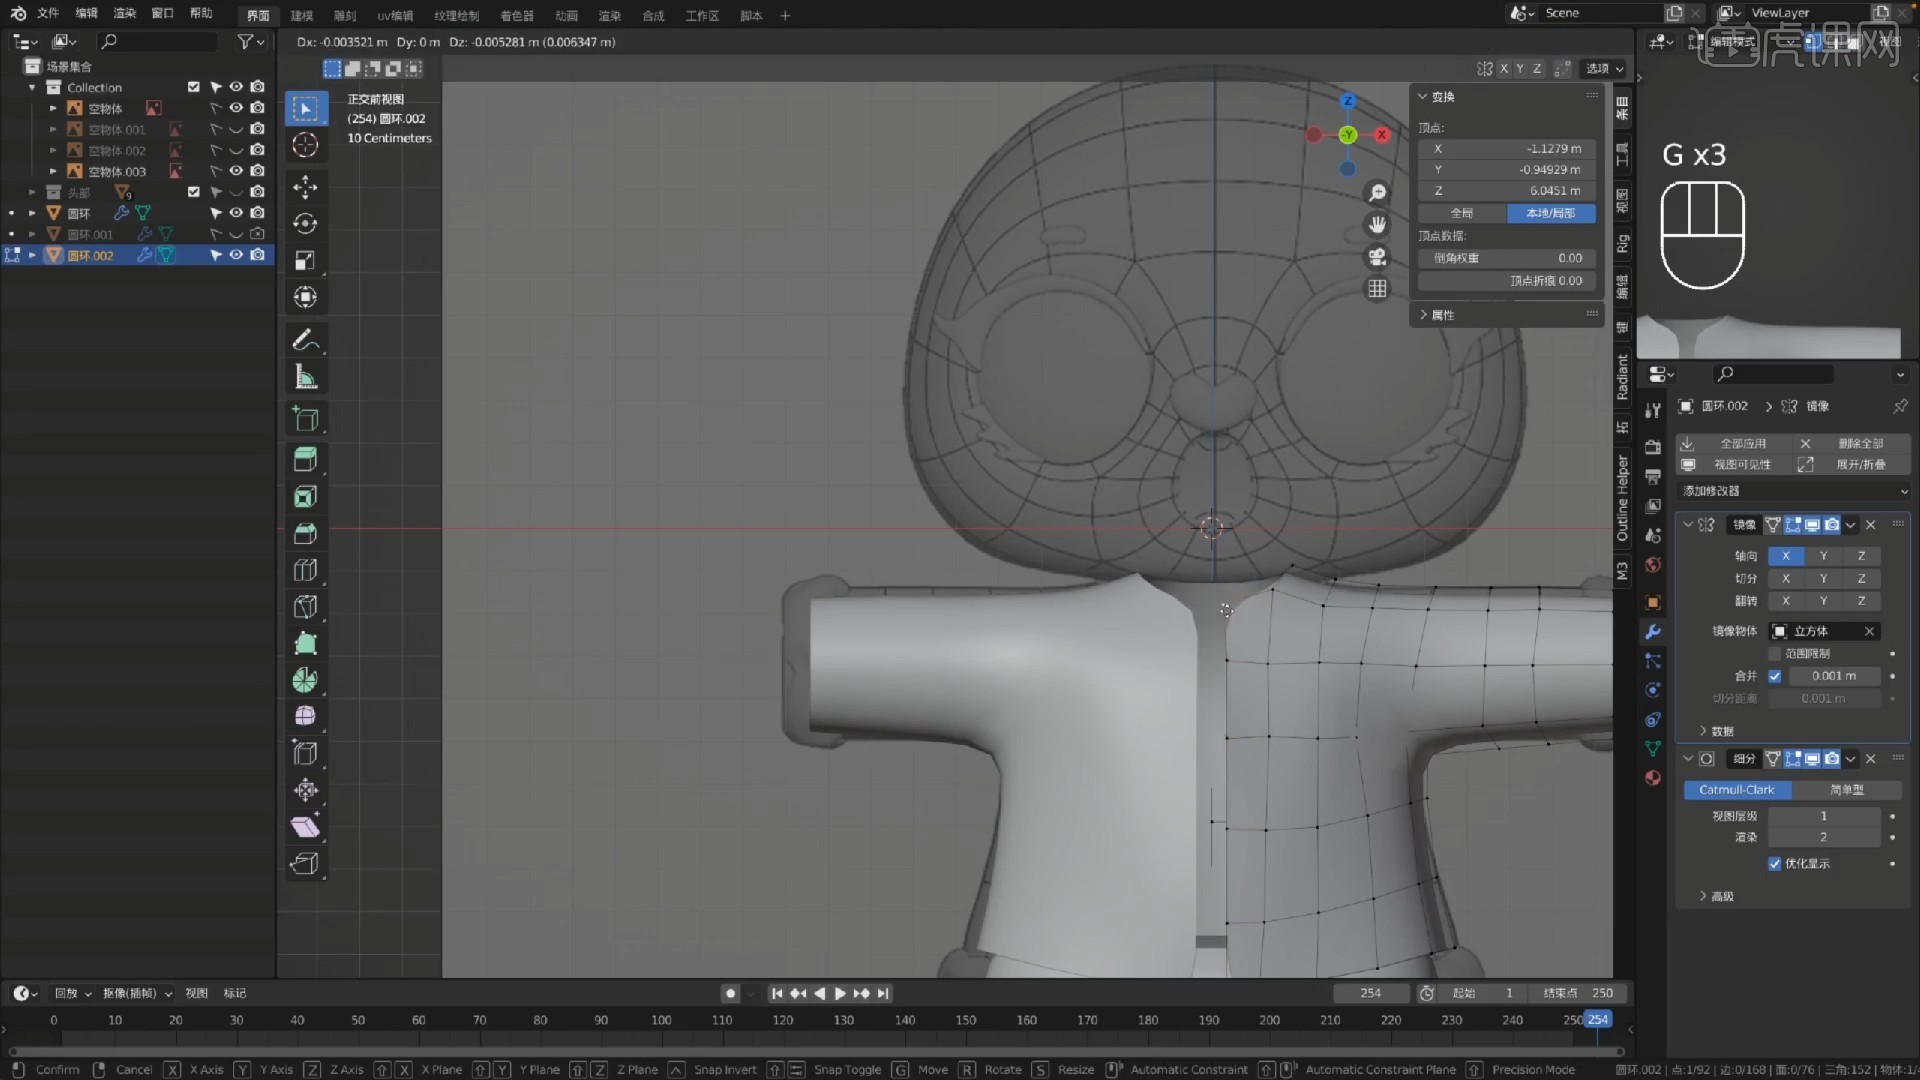Open the 添加修改器 add modifier dropdown
Screen dimensions: 1920x1080
point(1795,491)
